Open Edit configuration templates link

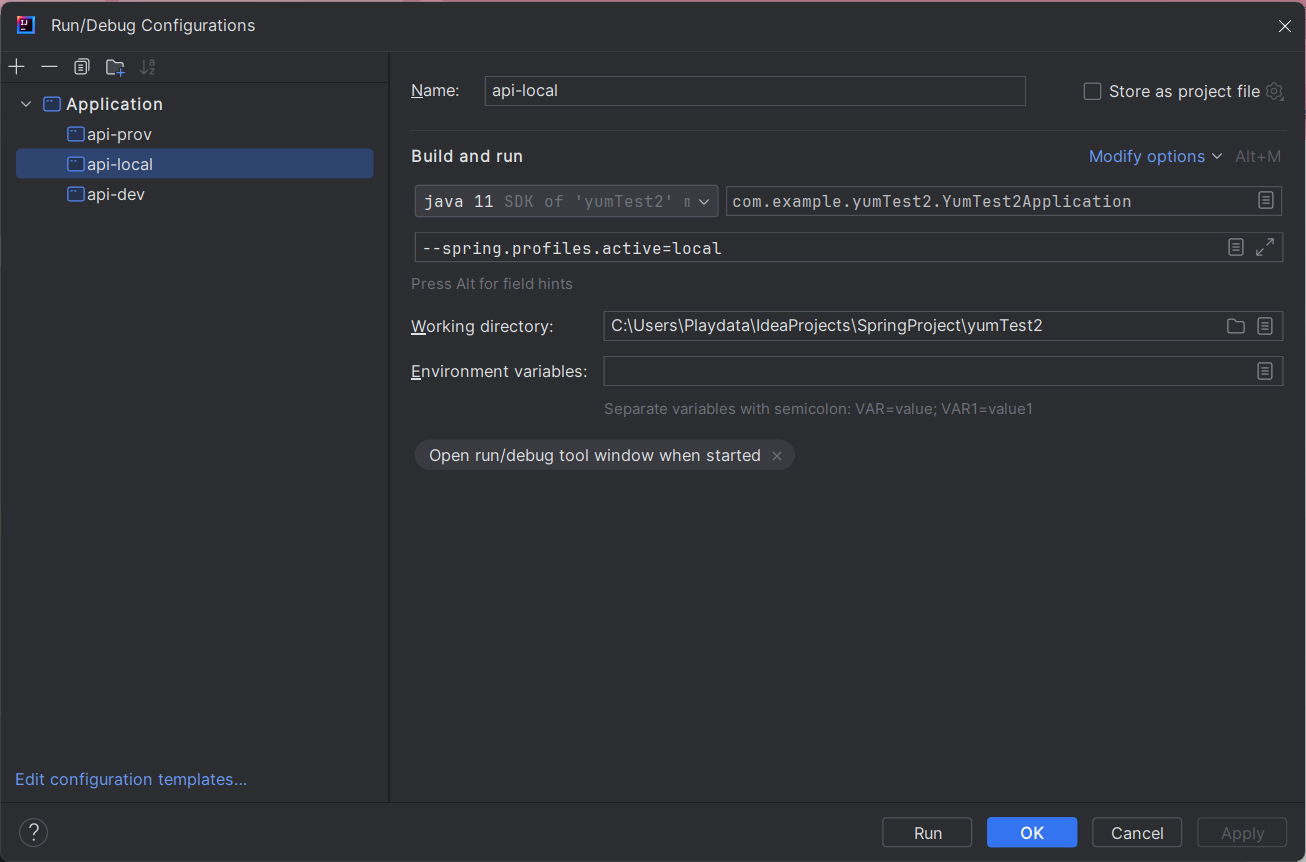[x=131, y=779]
